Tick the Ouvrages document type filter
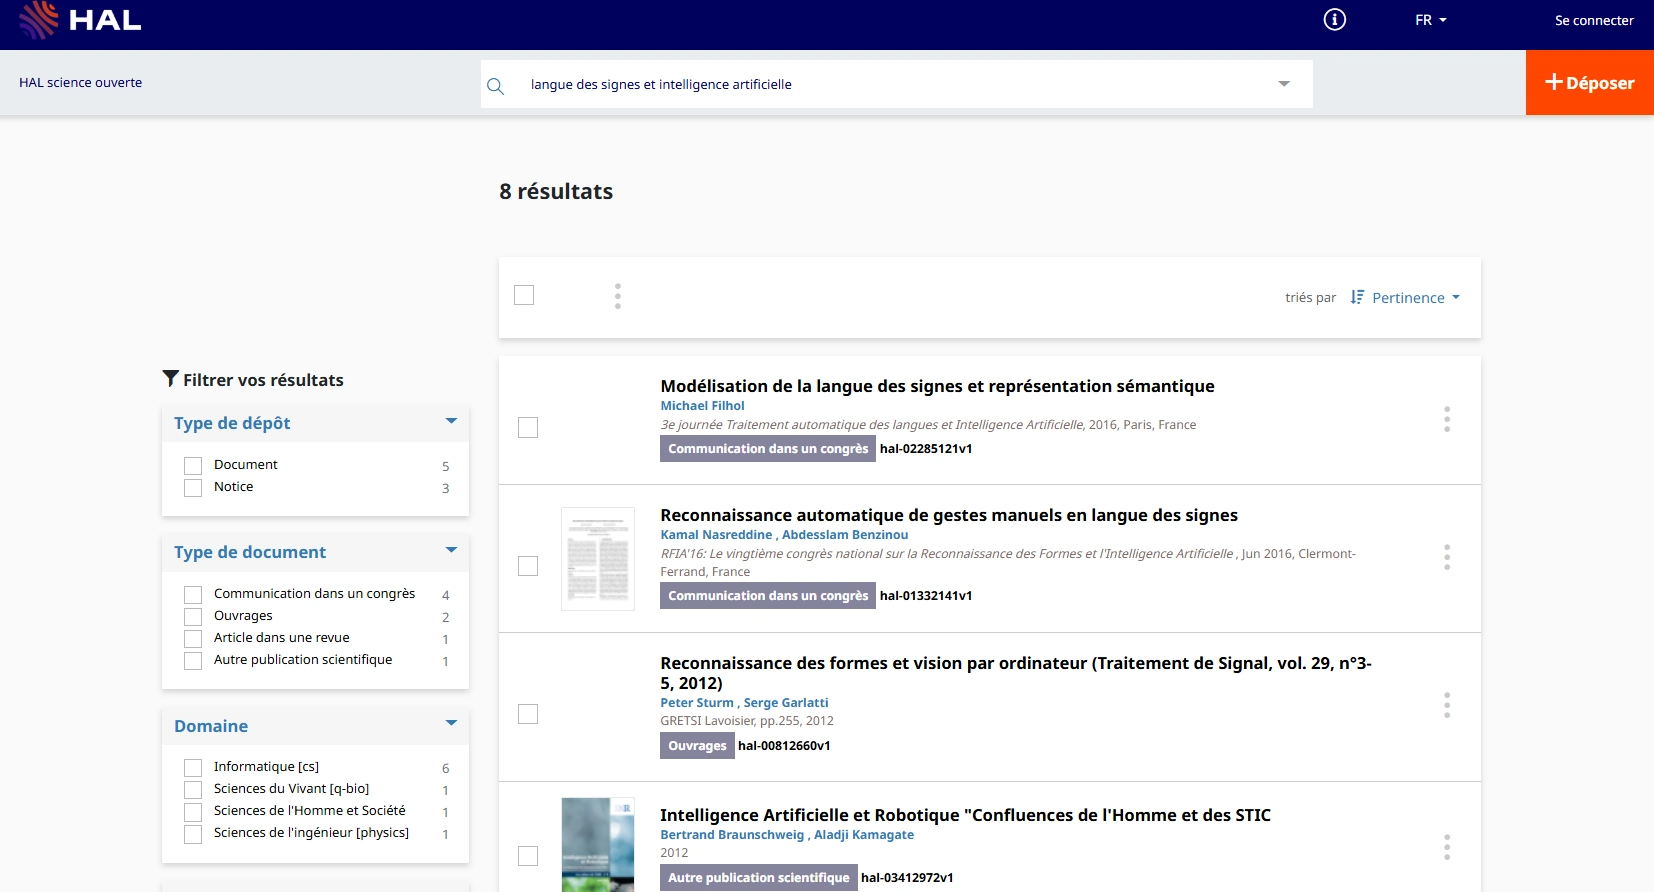1654x892 pixels. pyautogui.click(x=193, y=617)
